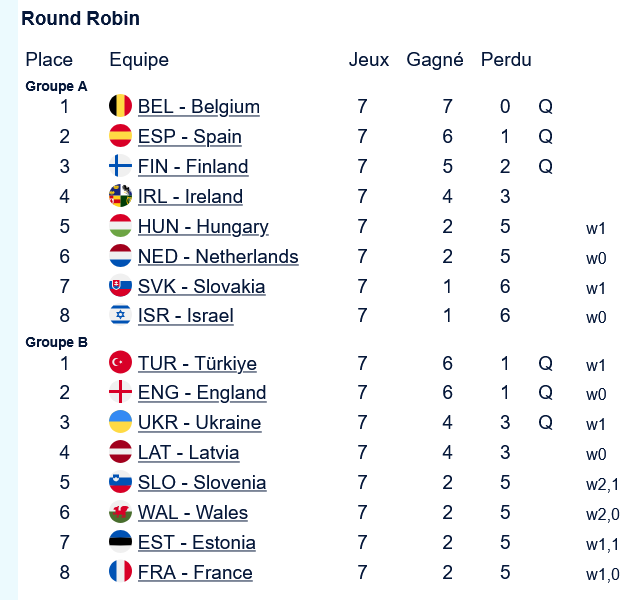Open the NED - Netherlands team link
634x600 pixels.
point(218,256)
